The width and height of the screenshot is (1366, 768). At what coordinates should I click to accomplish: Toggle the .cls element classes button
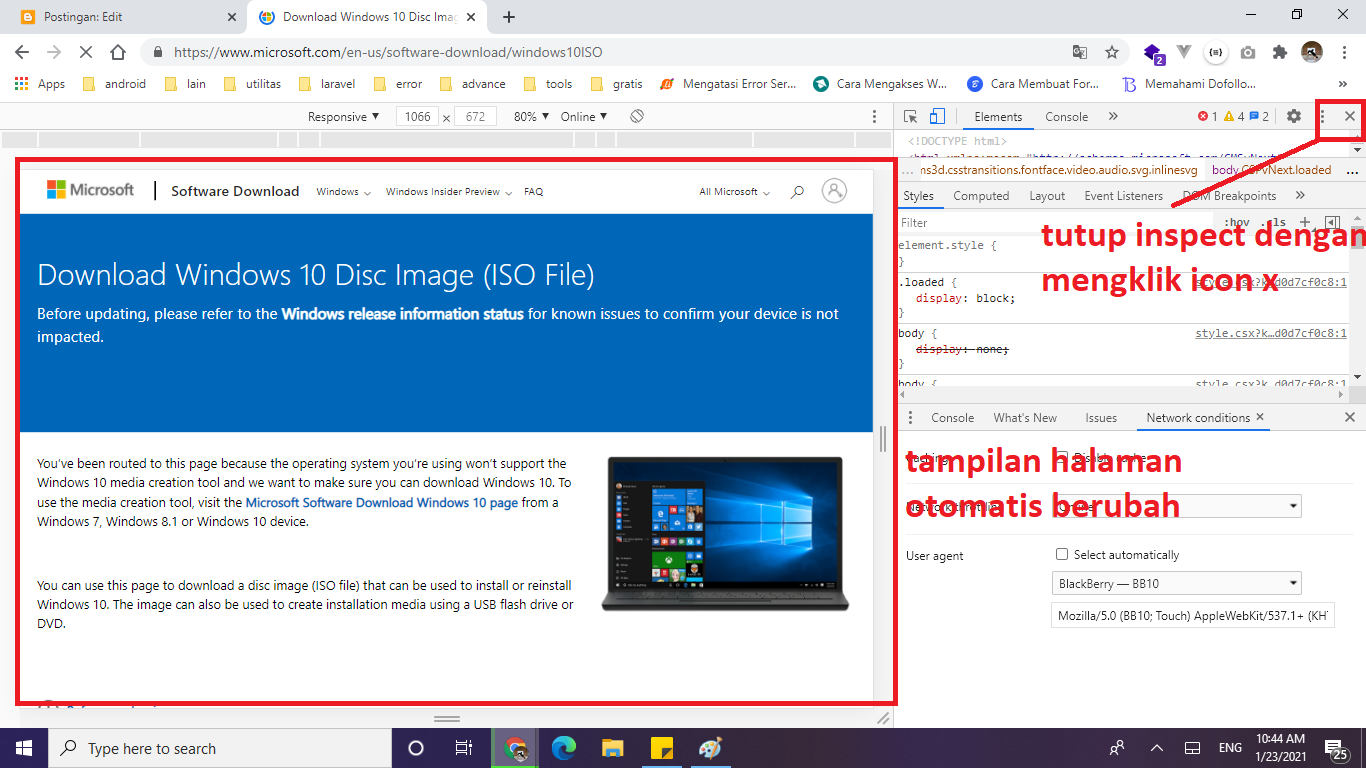point(1274,222)
